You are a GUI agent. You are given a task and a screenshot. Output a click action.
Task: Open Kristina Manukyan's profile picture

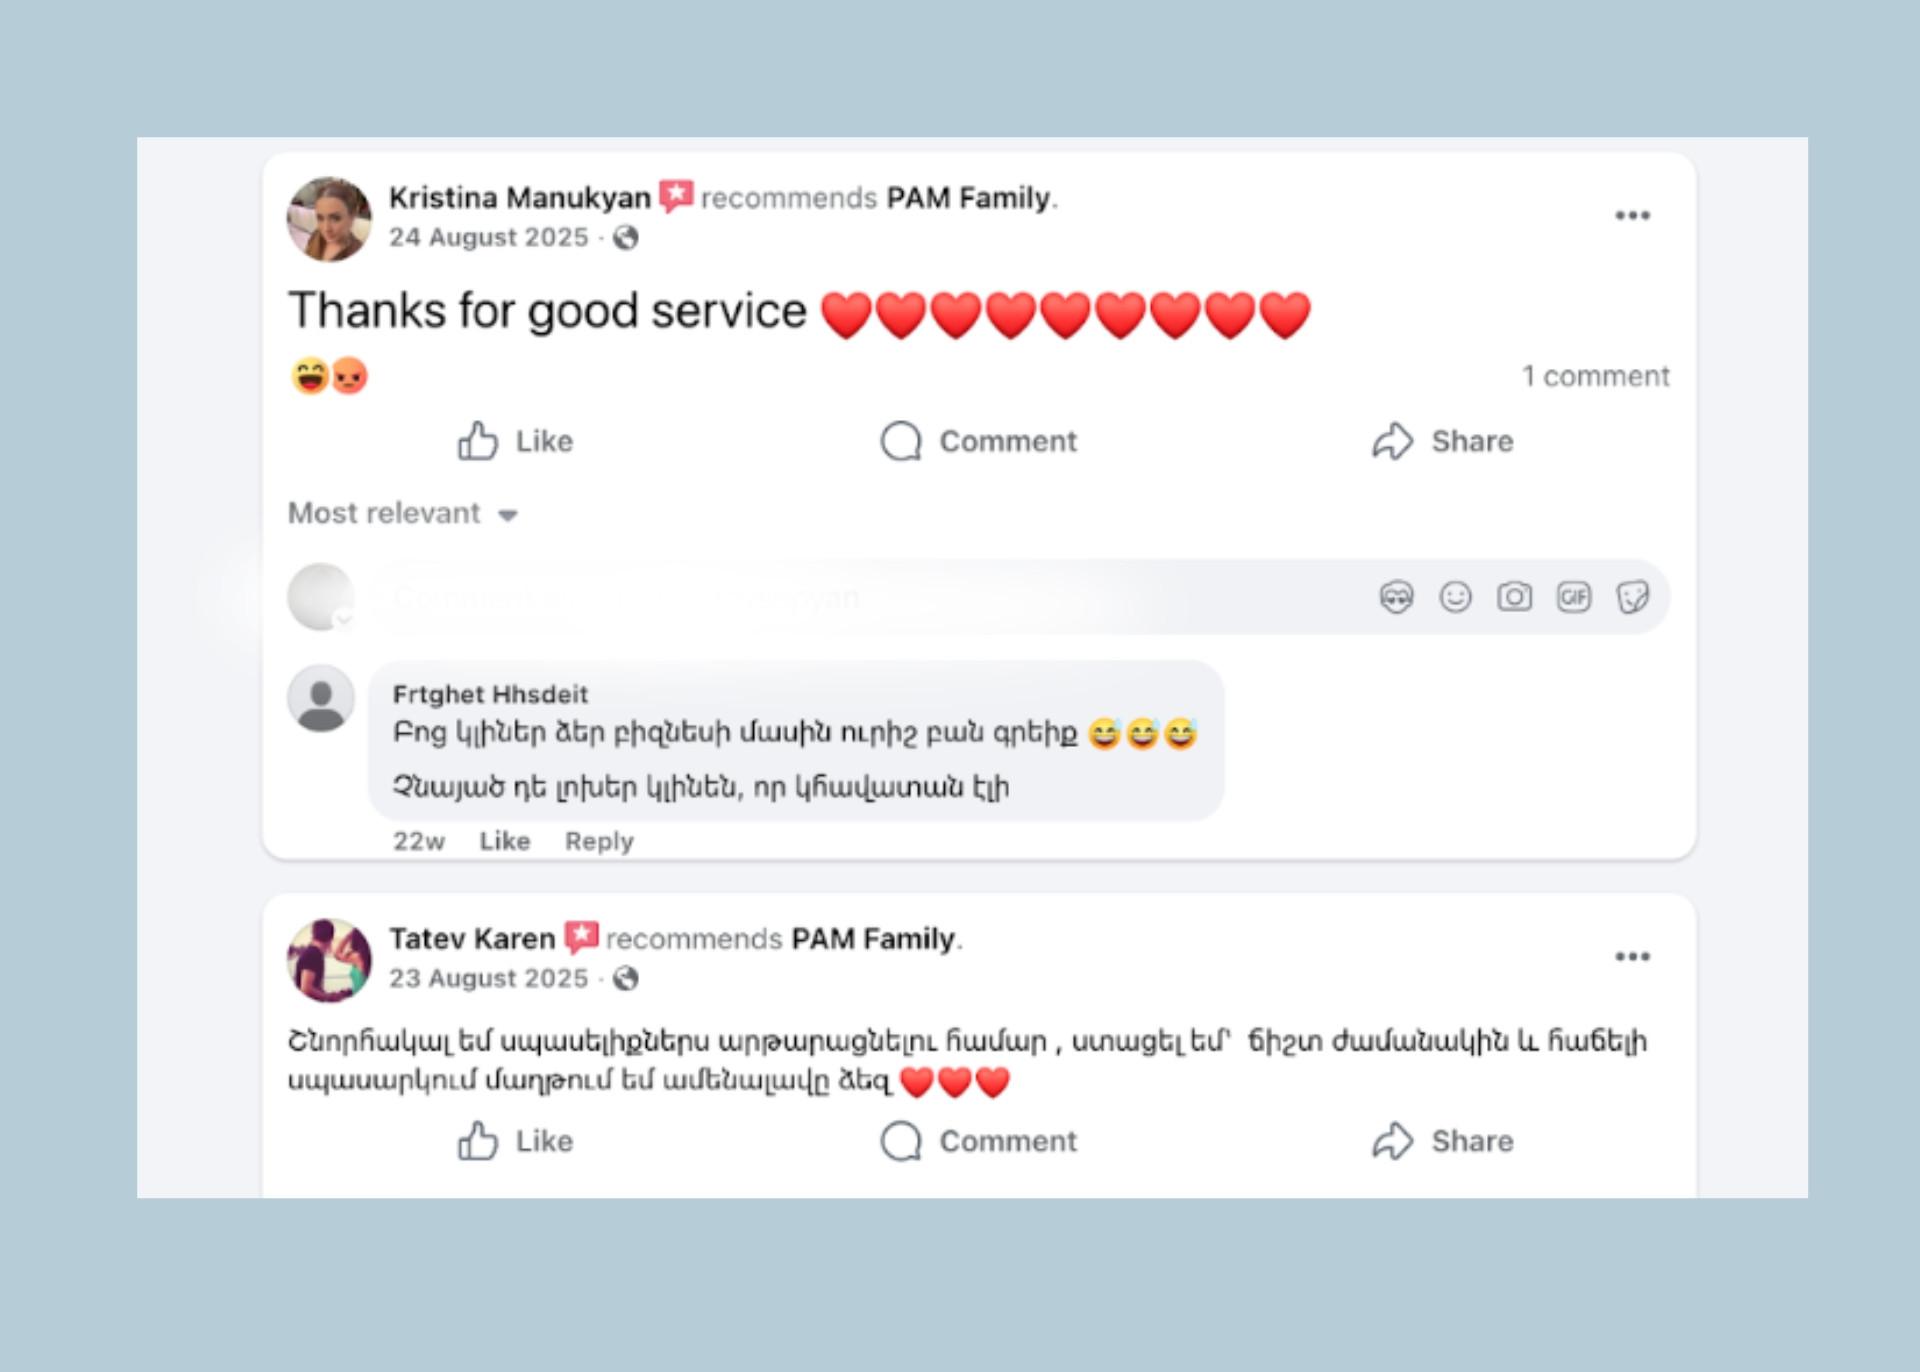click(329, 219)
